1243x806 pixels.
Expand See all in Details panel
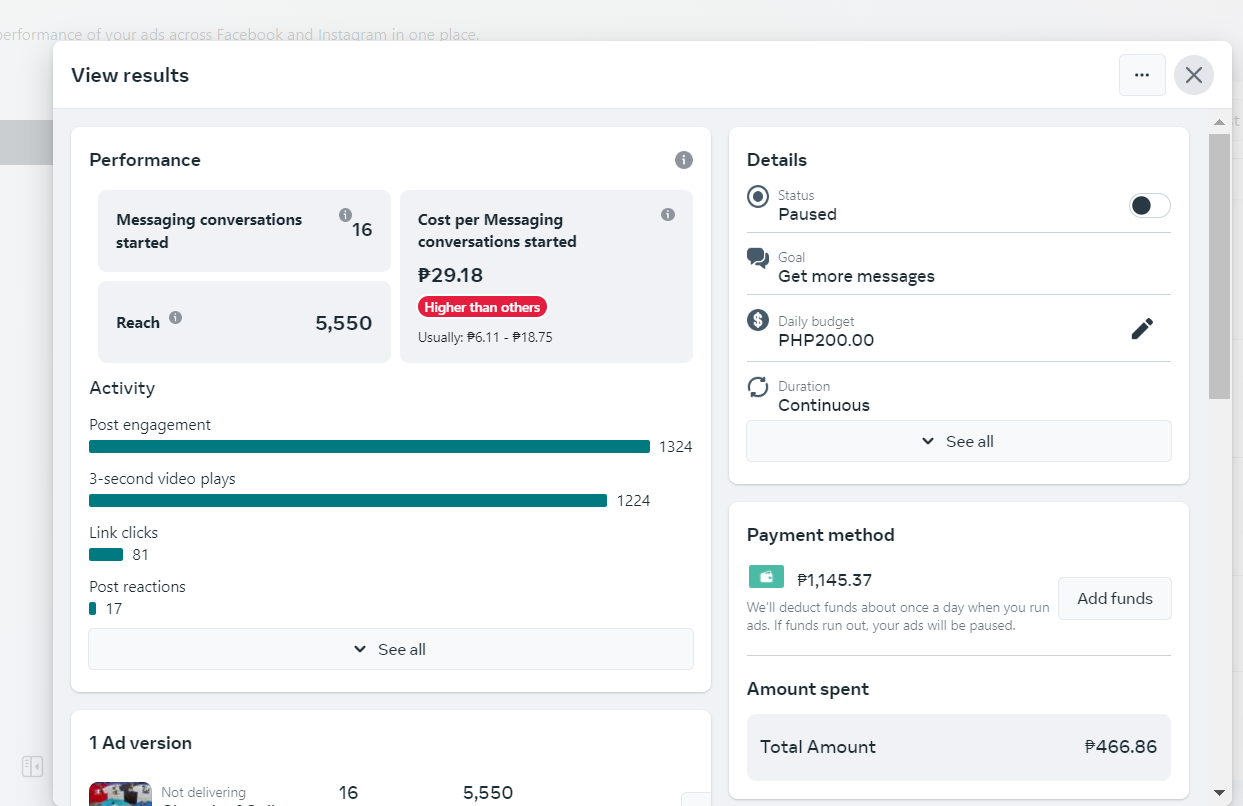tap(958, 441)
